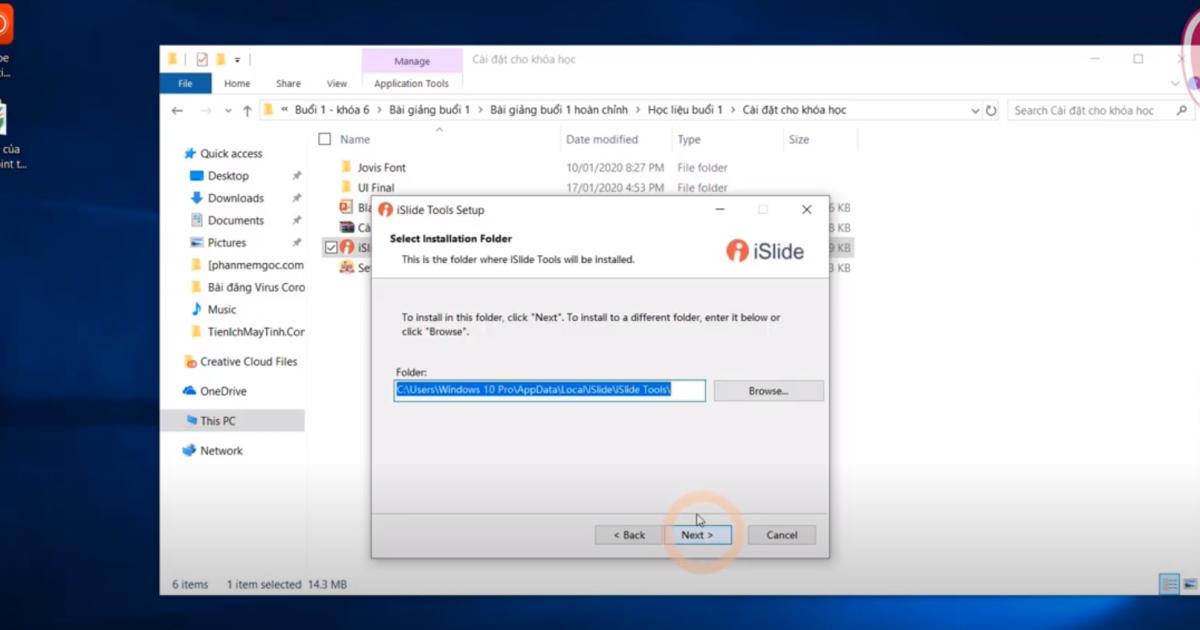The image size is (1200, 630).
Task: Collapse the Explorer ribbon chevron
Action: (x=1175, y=84)
